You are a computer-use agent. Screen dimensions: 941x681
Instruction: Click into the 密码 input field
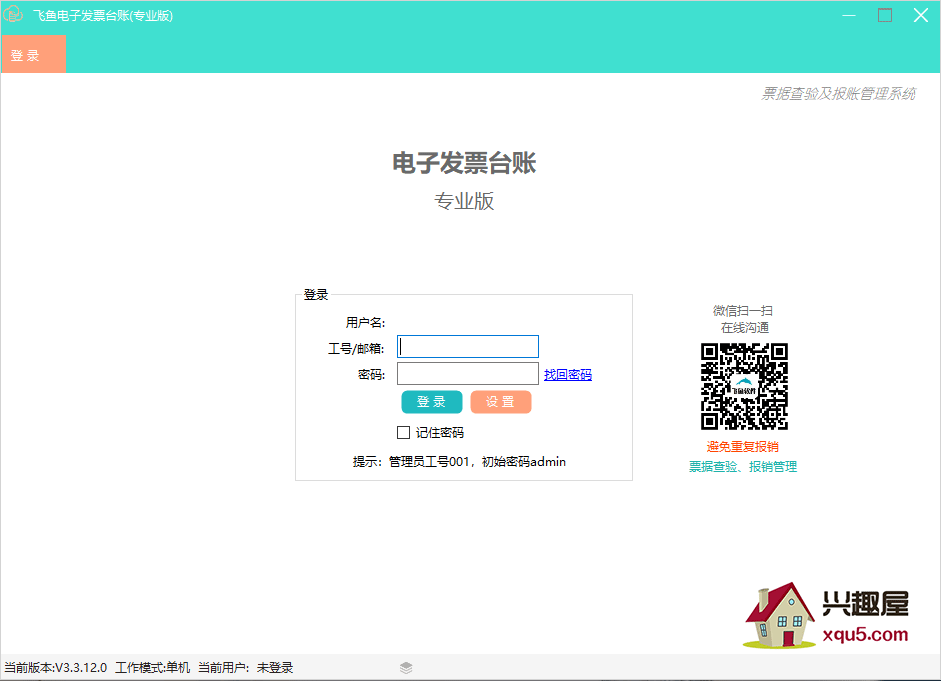tap(468, 374)
